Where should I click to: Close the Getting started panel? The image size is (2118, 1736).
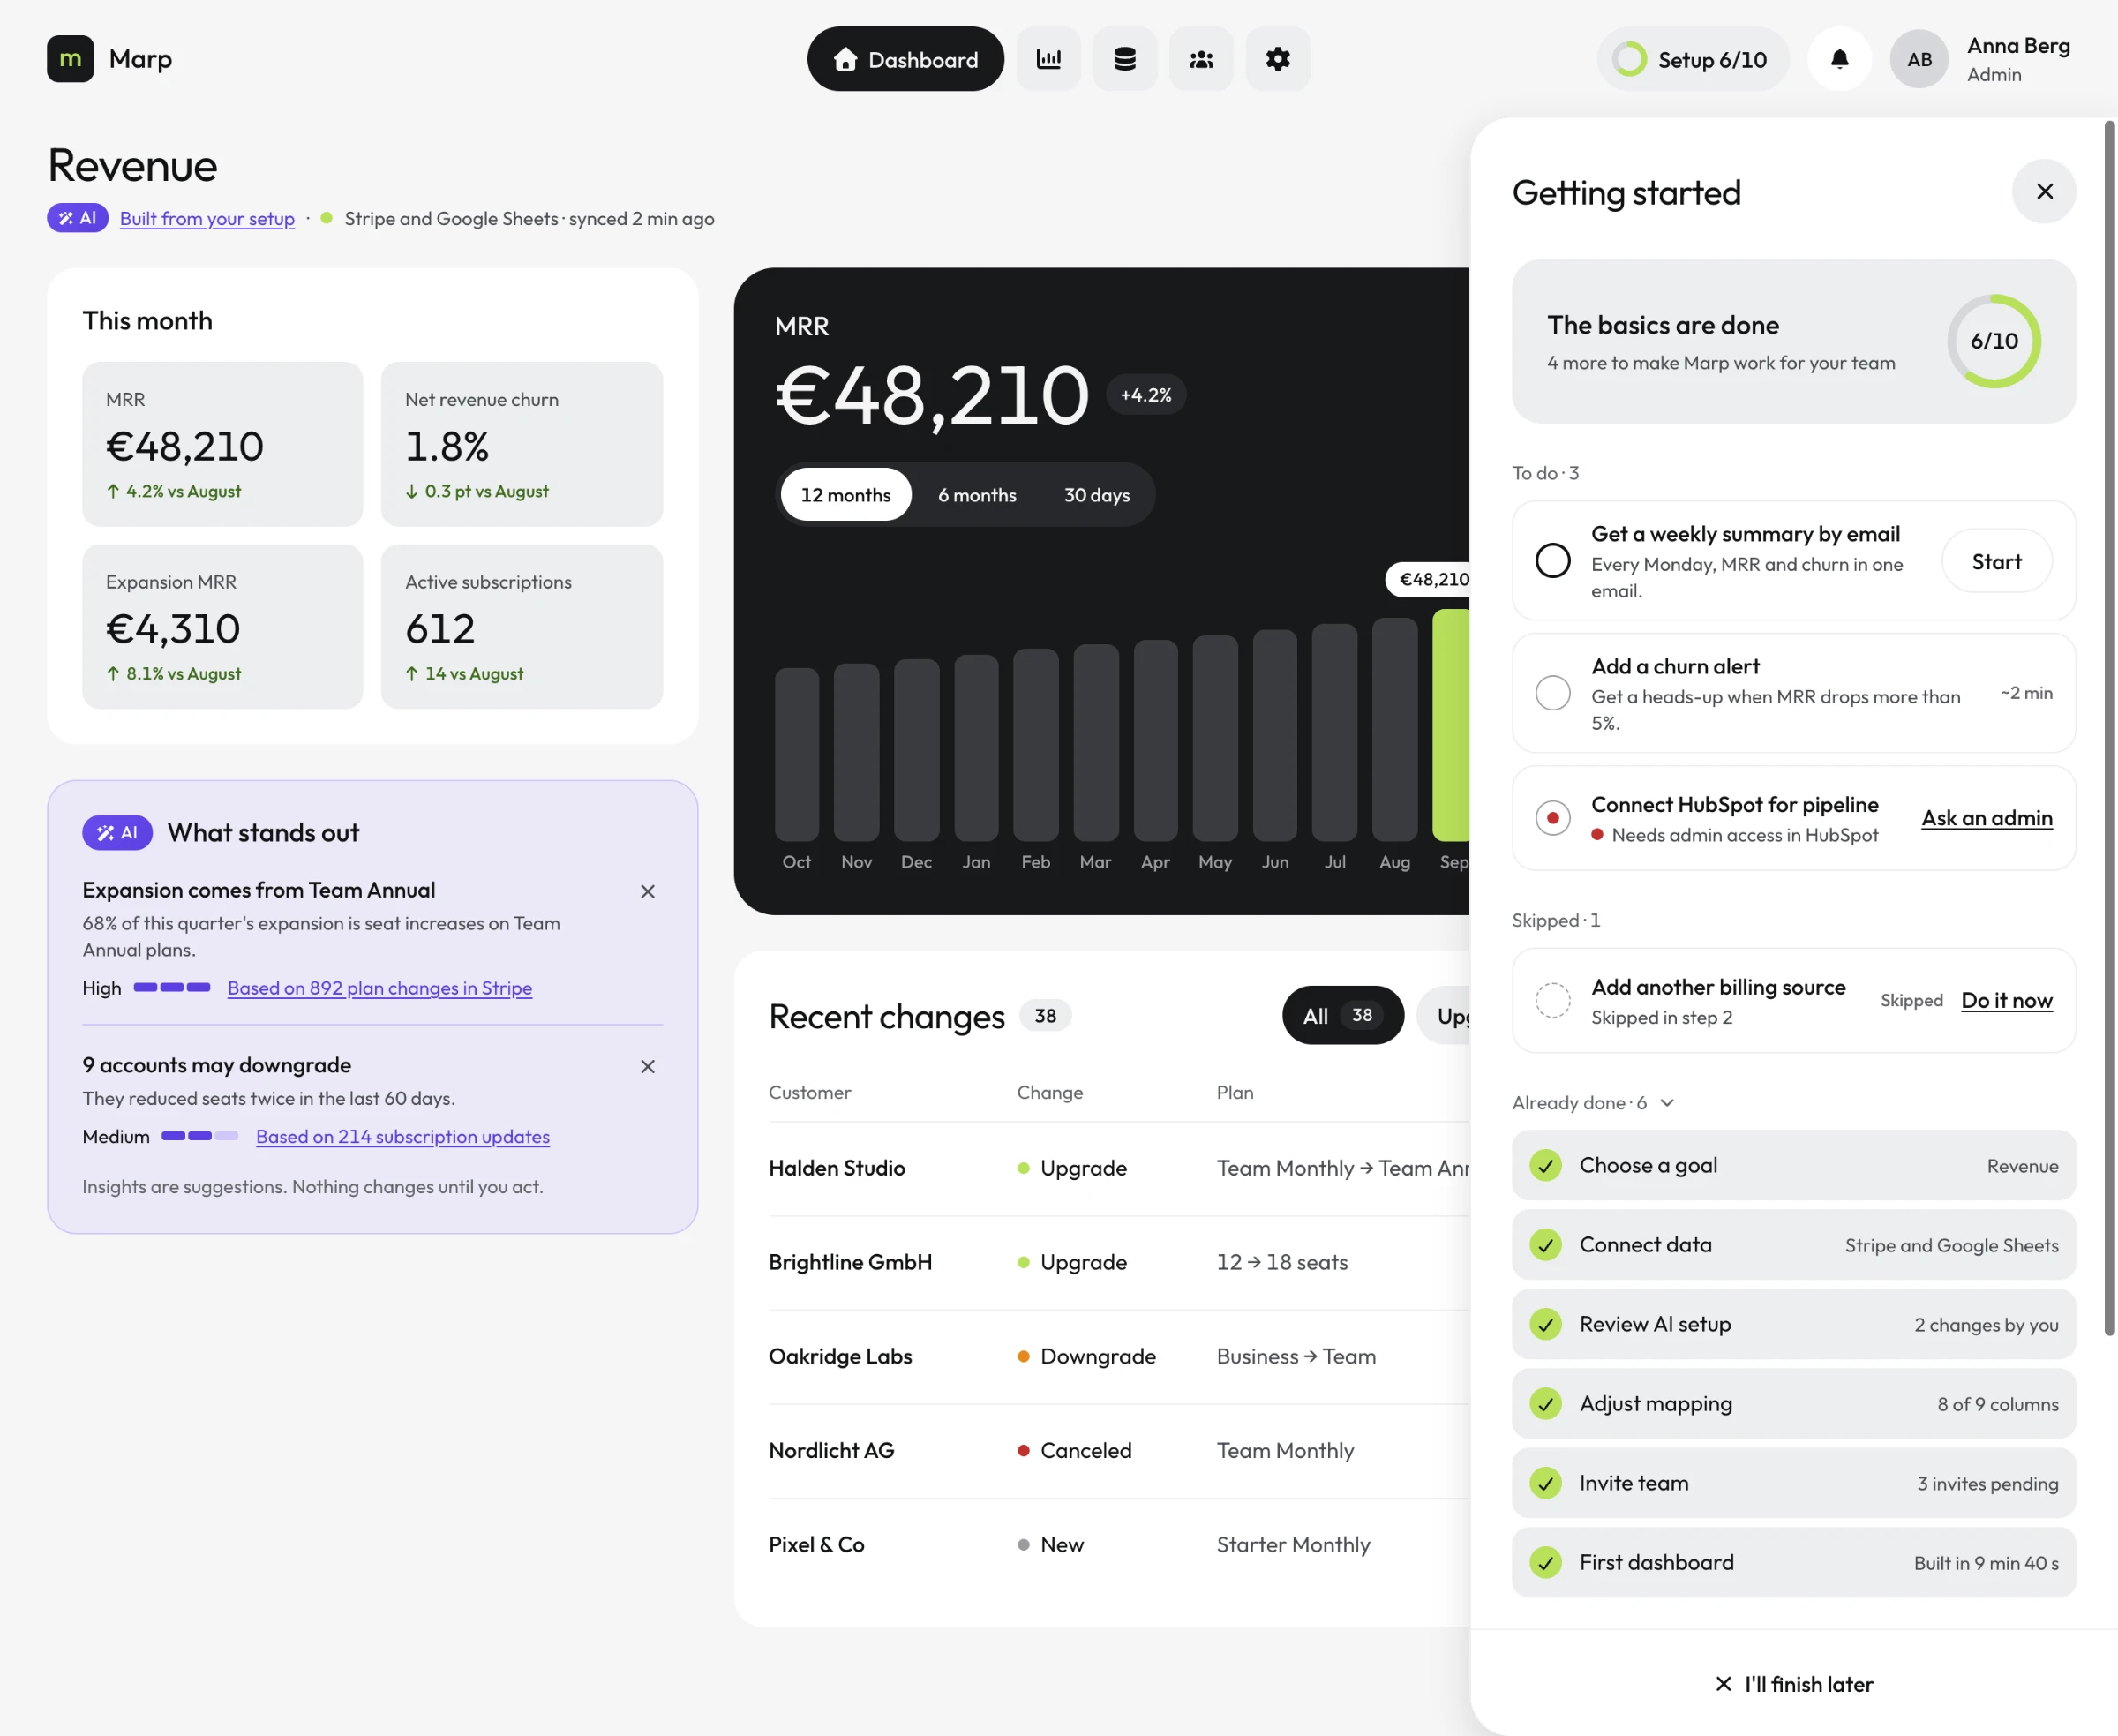2044,191
